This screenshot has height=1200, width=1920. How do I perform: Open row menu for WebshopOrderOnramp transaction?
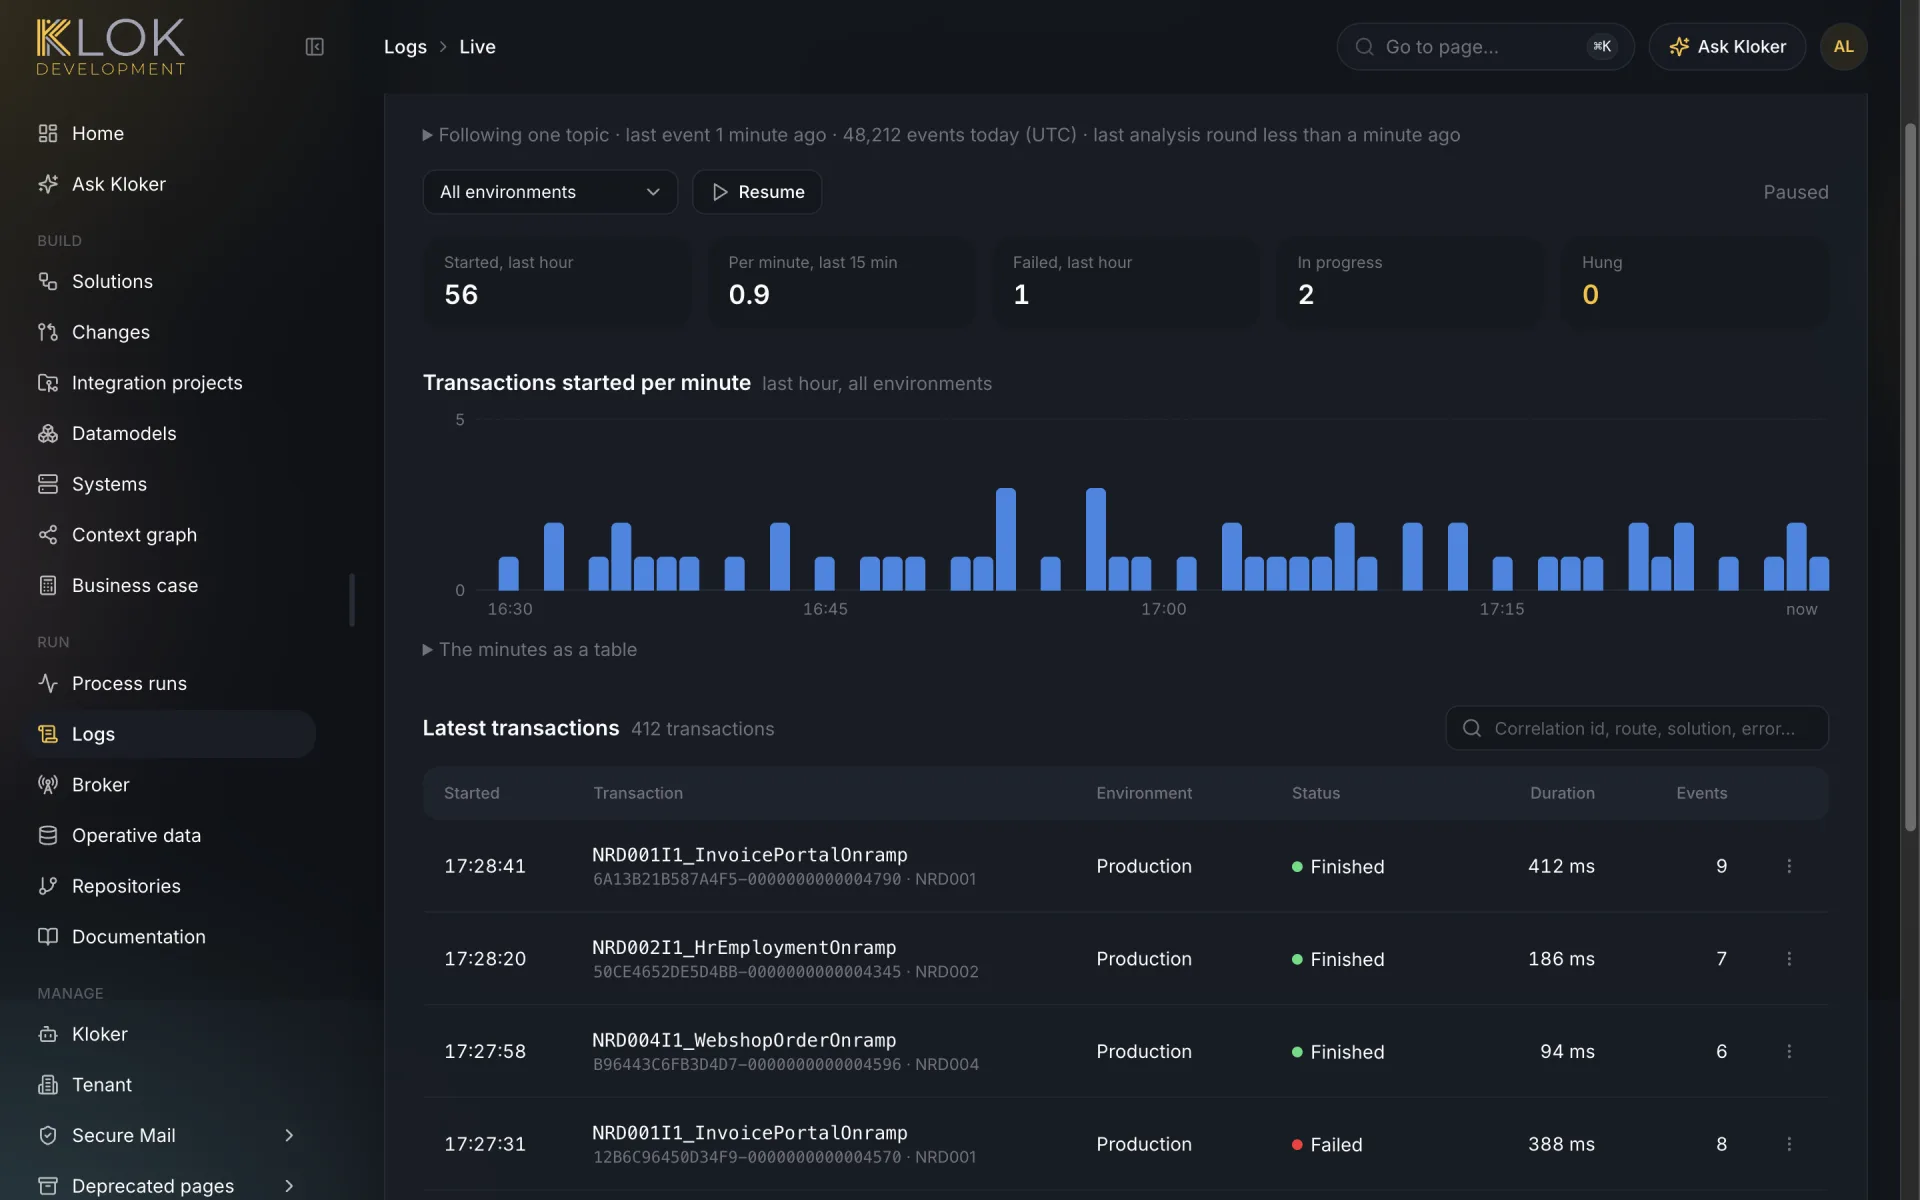click(x=1789, y=1051)
